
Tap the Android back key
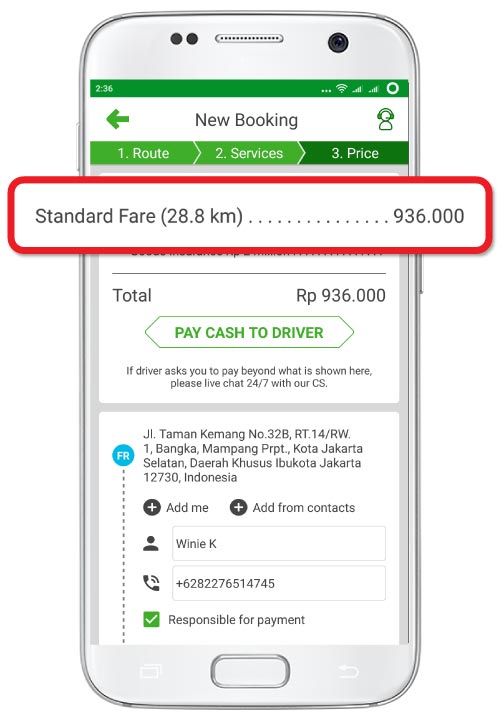click(x=348, y=671)
